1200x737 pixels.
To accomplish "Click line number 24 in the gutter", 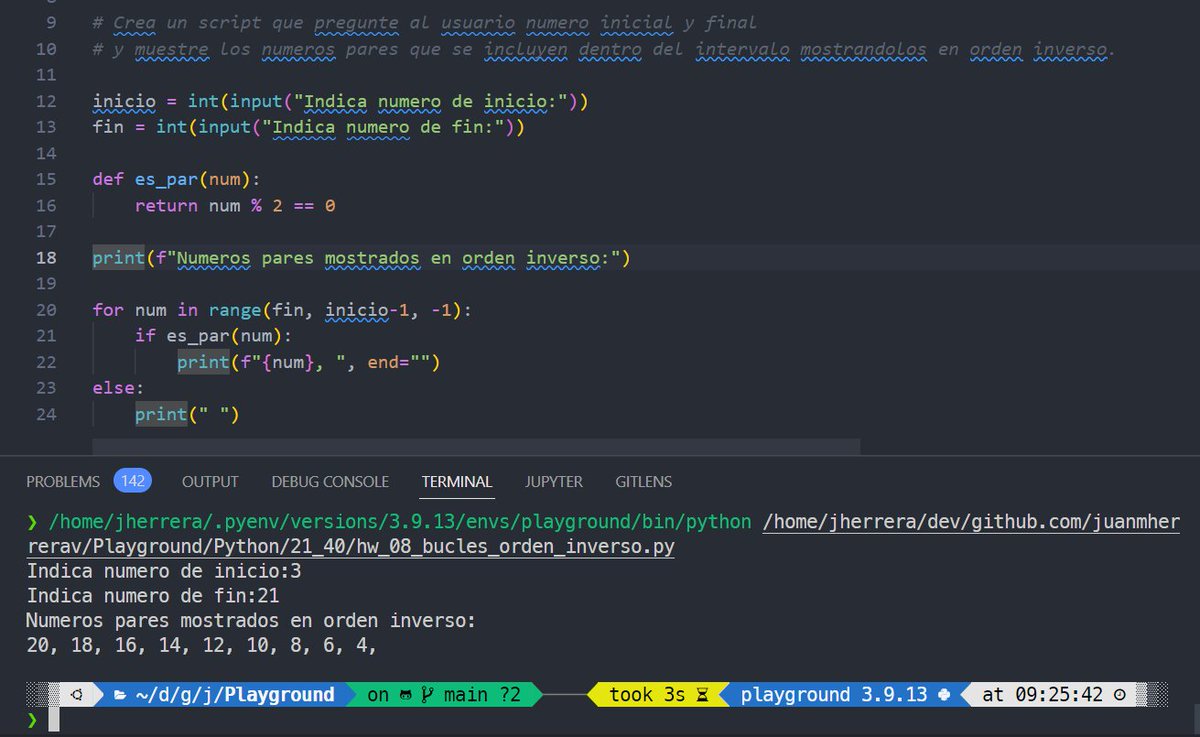I will 47,414.
